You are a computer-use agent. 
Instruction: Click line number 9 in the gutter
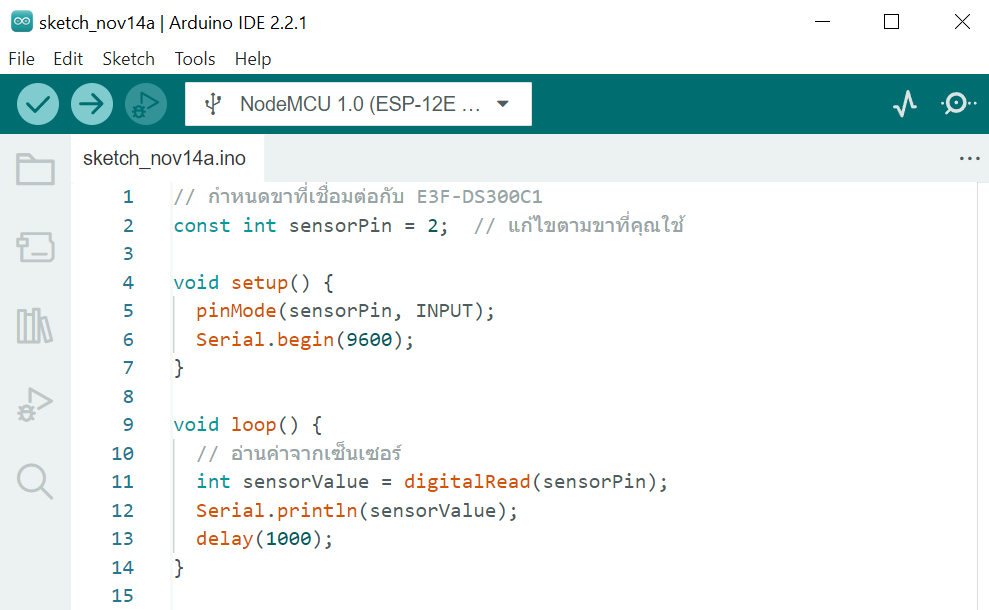128,425
